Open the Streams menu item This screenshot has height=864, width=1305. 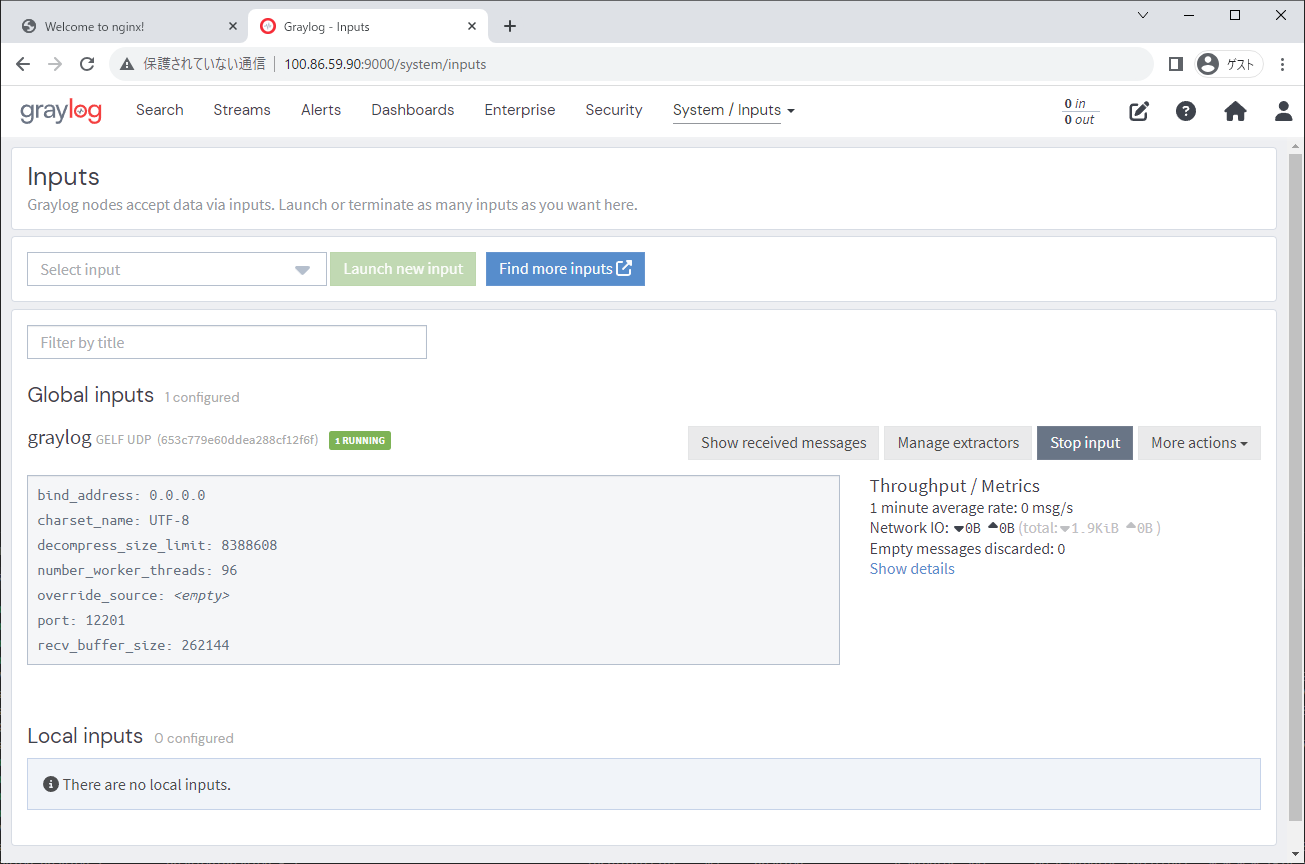point(241,110)
